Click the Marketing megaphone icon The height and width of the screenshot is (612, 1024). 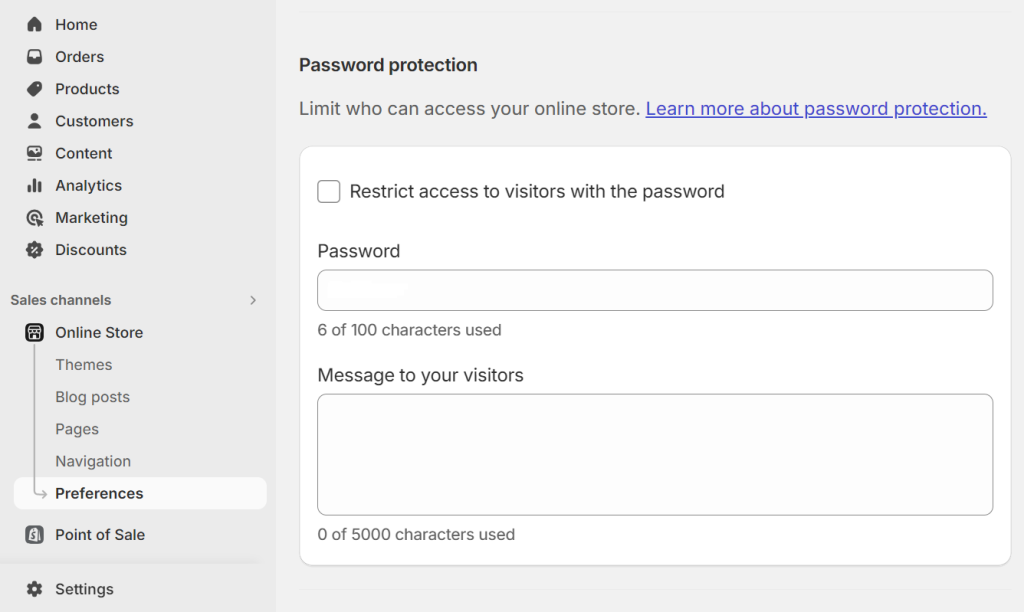[x=33, y=217]
